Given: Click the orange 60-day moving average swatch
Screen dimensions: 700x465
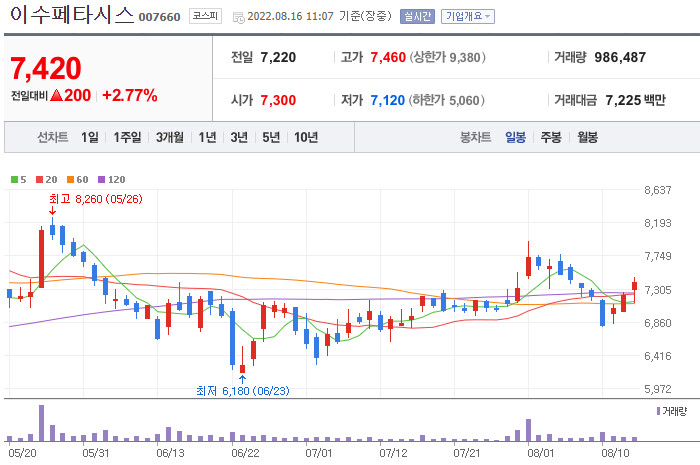Looking at the screenshot, I should 71,179.
